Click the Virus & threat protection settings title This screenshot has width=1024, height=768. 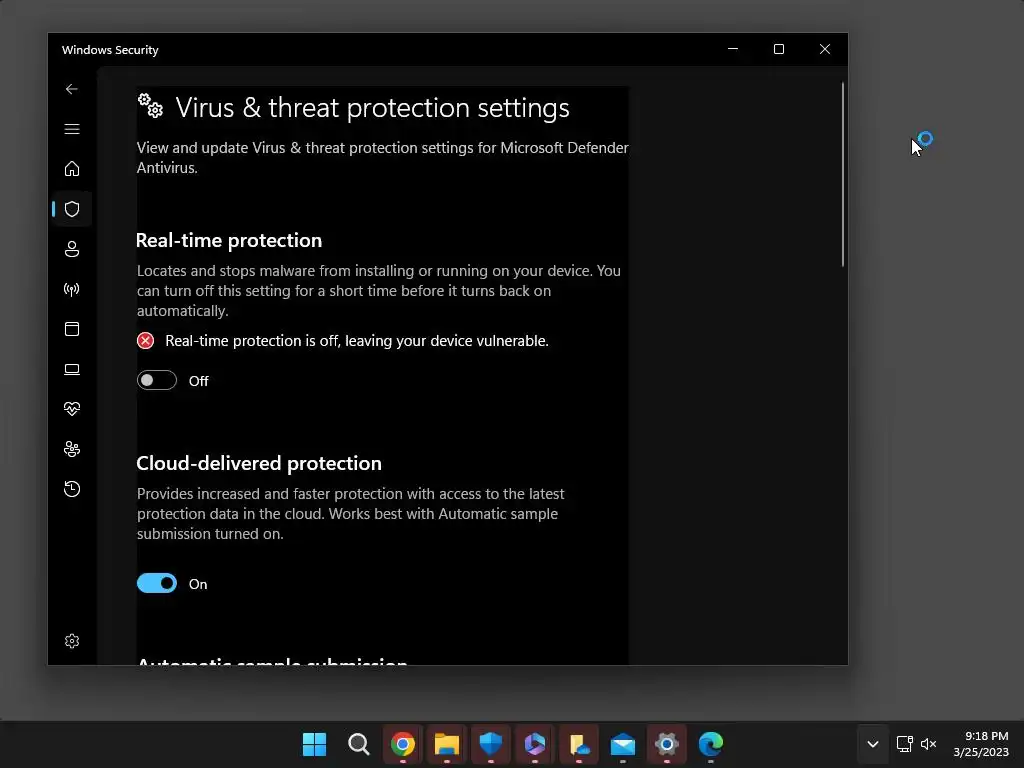pyautogui.click(x=372, y=108)
